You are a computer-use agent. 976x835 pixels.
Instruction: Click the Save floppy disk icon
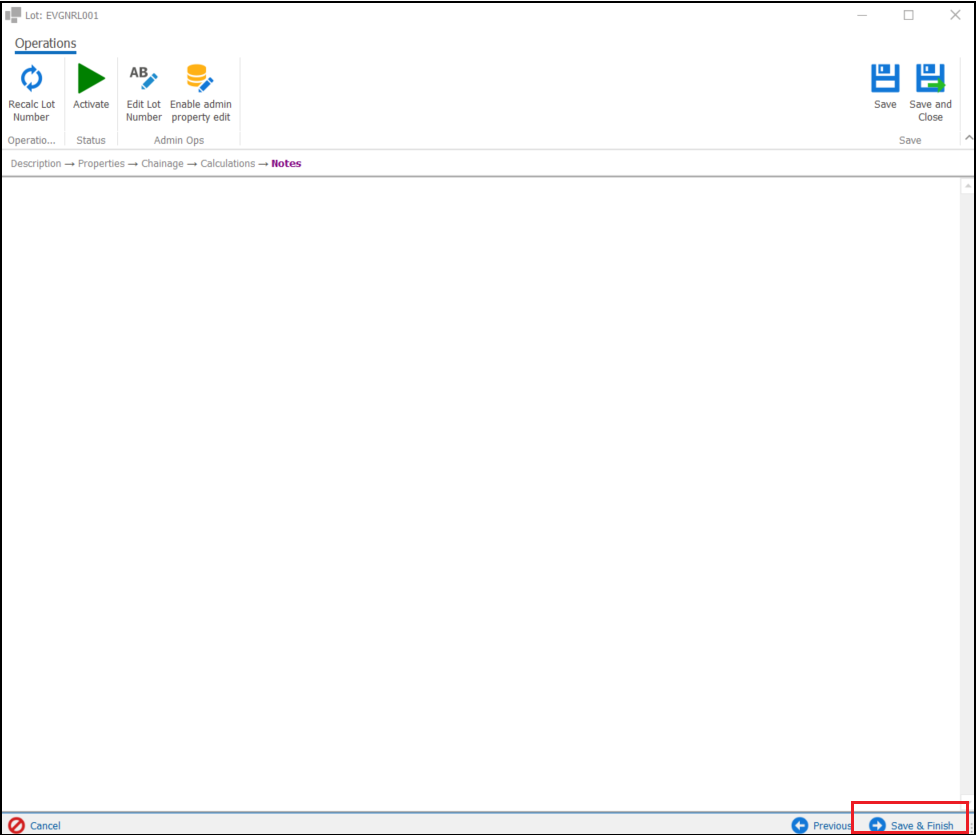(885, 79)
